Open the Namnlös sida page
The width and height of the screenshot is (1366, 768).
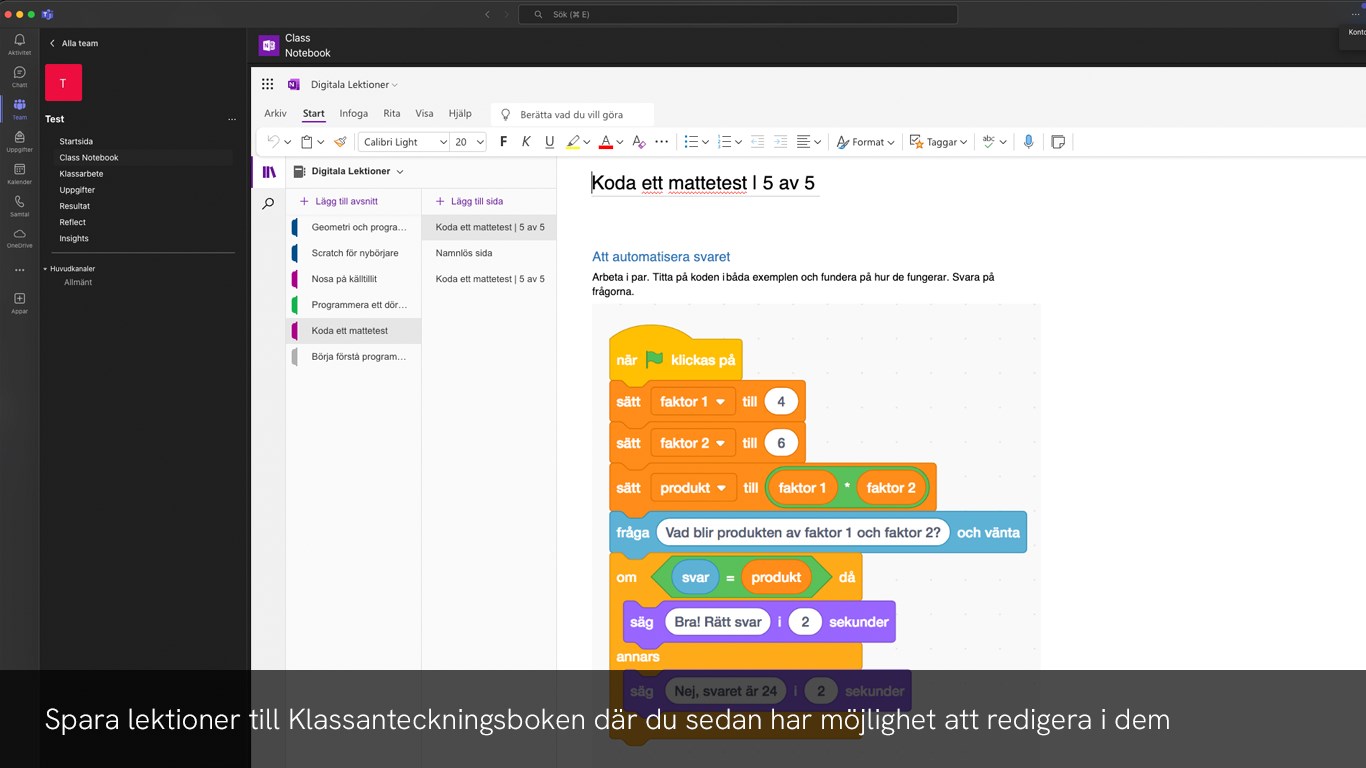click(488, 253)
